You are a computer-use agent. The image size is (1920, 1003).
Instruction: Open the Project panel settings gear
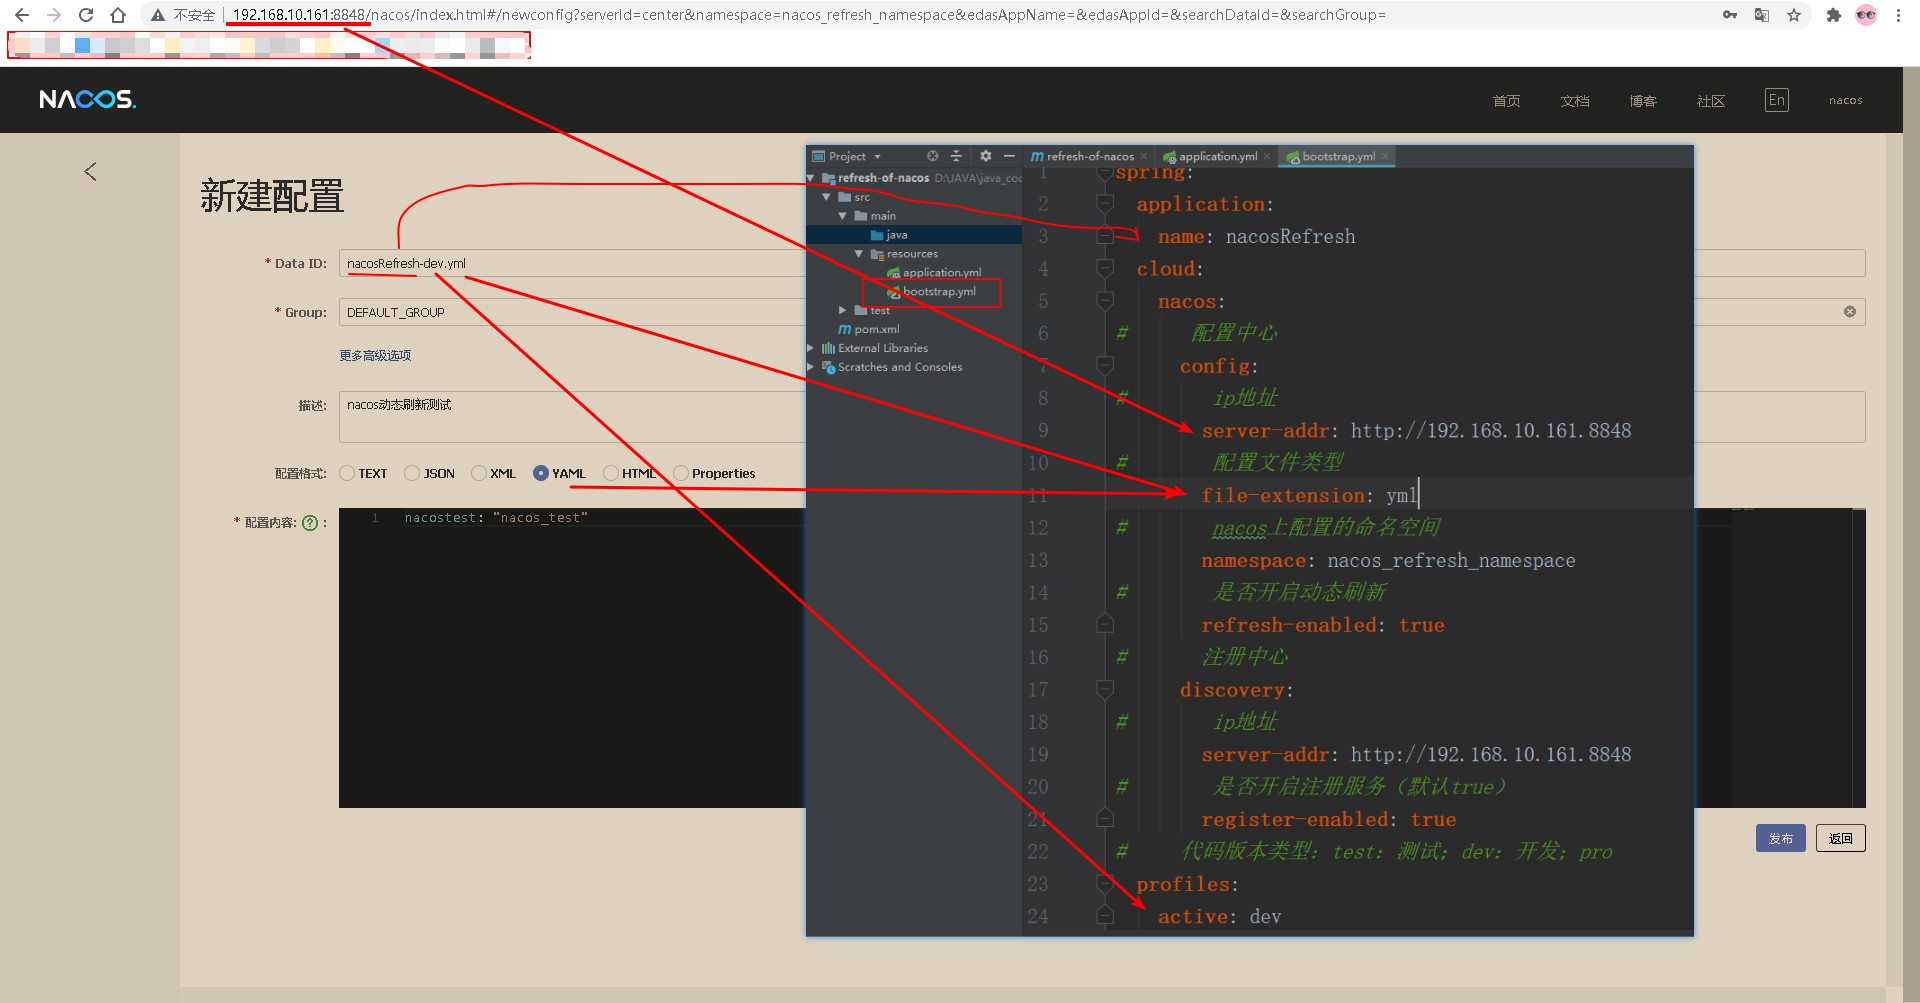click(x=985, y=156)
